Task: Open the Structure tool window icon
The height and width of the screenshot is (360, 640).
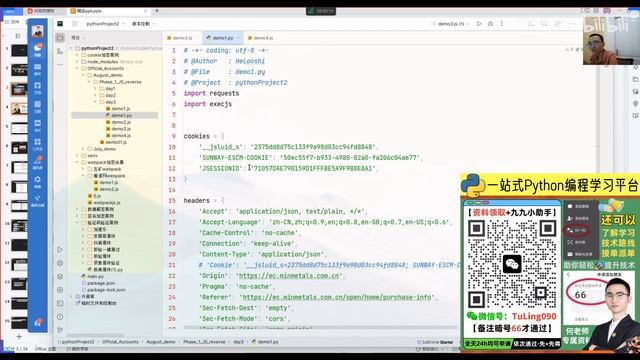Action: point(60,51)
